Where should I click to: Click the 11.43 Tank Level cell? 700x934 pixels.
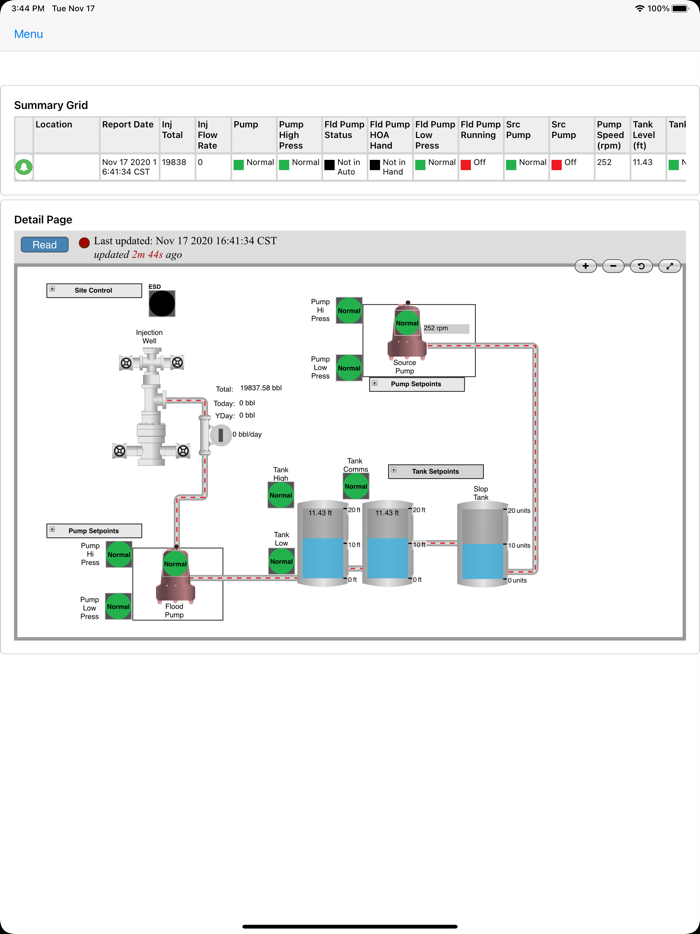(648, 167)
